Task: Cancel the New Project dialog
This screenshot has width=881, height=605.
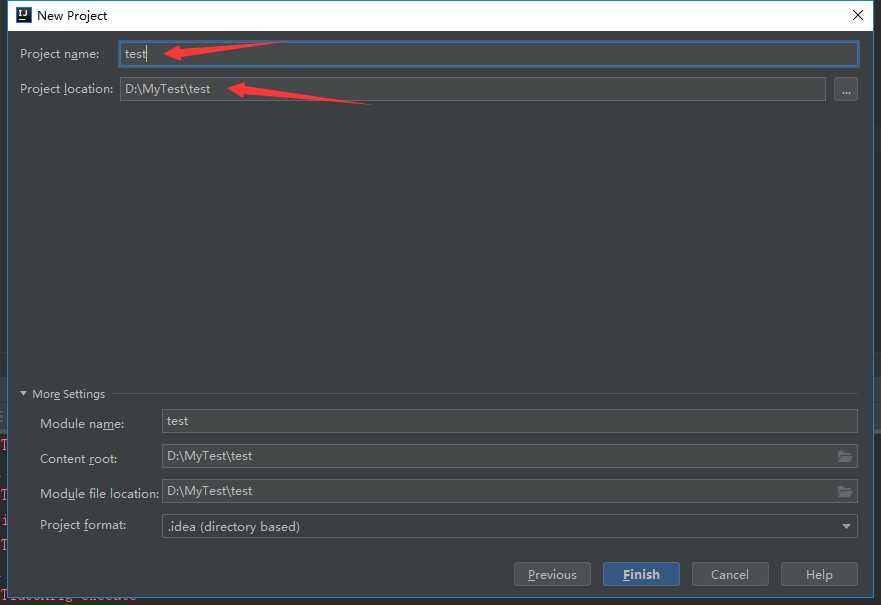Action: point(730,574)
